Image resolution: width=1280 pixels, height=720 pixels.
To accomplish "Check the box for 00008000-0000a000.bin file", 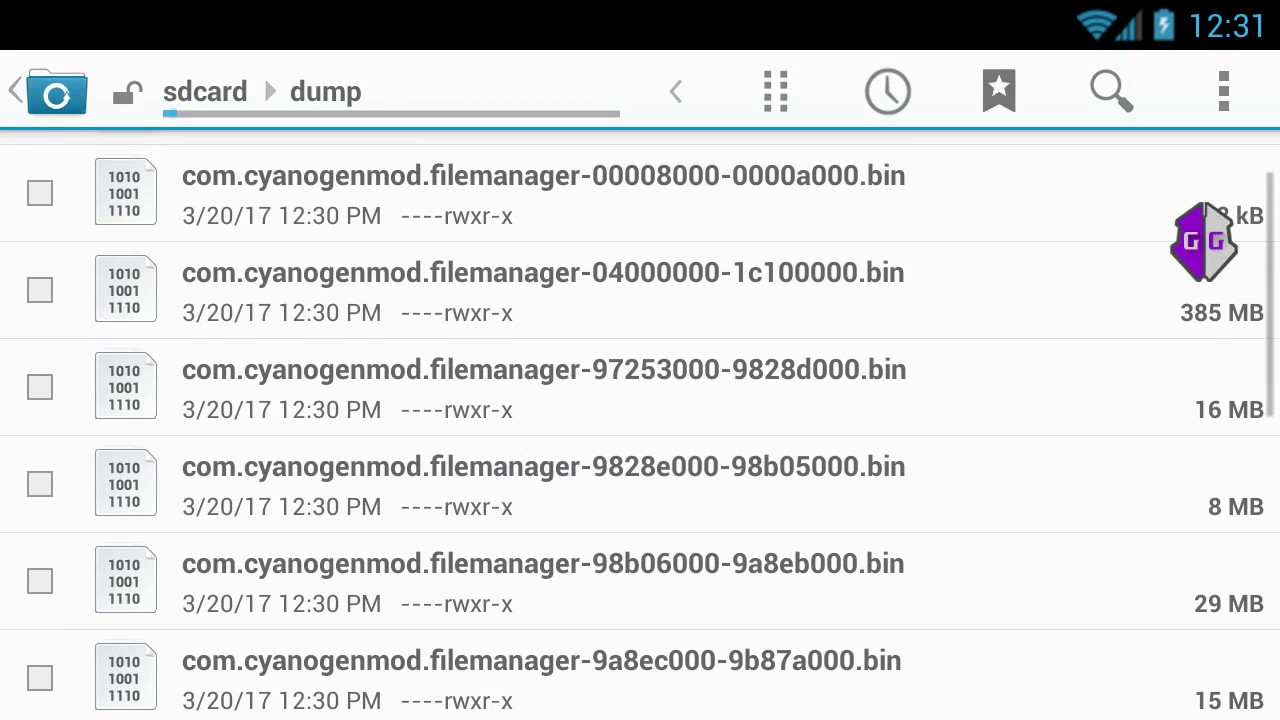I will coord(40,193).
